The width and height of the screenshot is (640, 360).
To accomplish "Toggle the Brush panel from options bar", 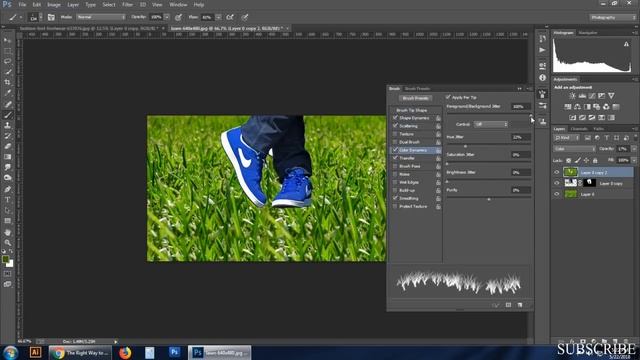I will pyautogui.click(x=51, y=17).
